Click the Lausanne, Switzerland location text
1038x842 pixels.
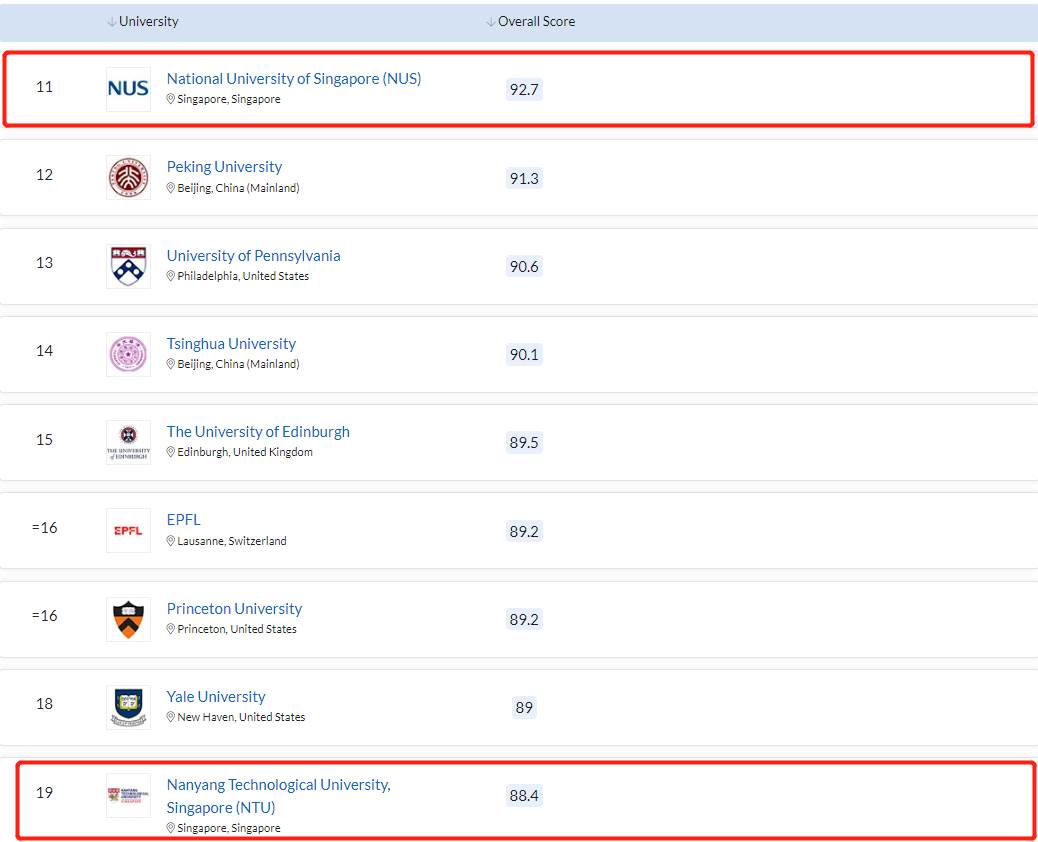click(232, 541)
